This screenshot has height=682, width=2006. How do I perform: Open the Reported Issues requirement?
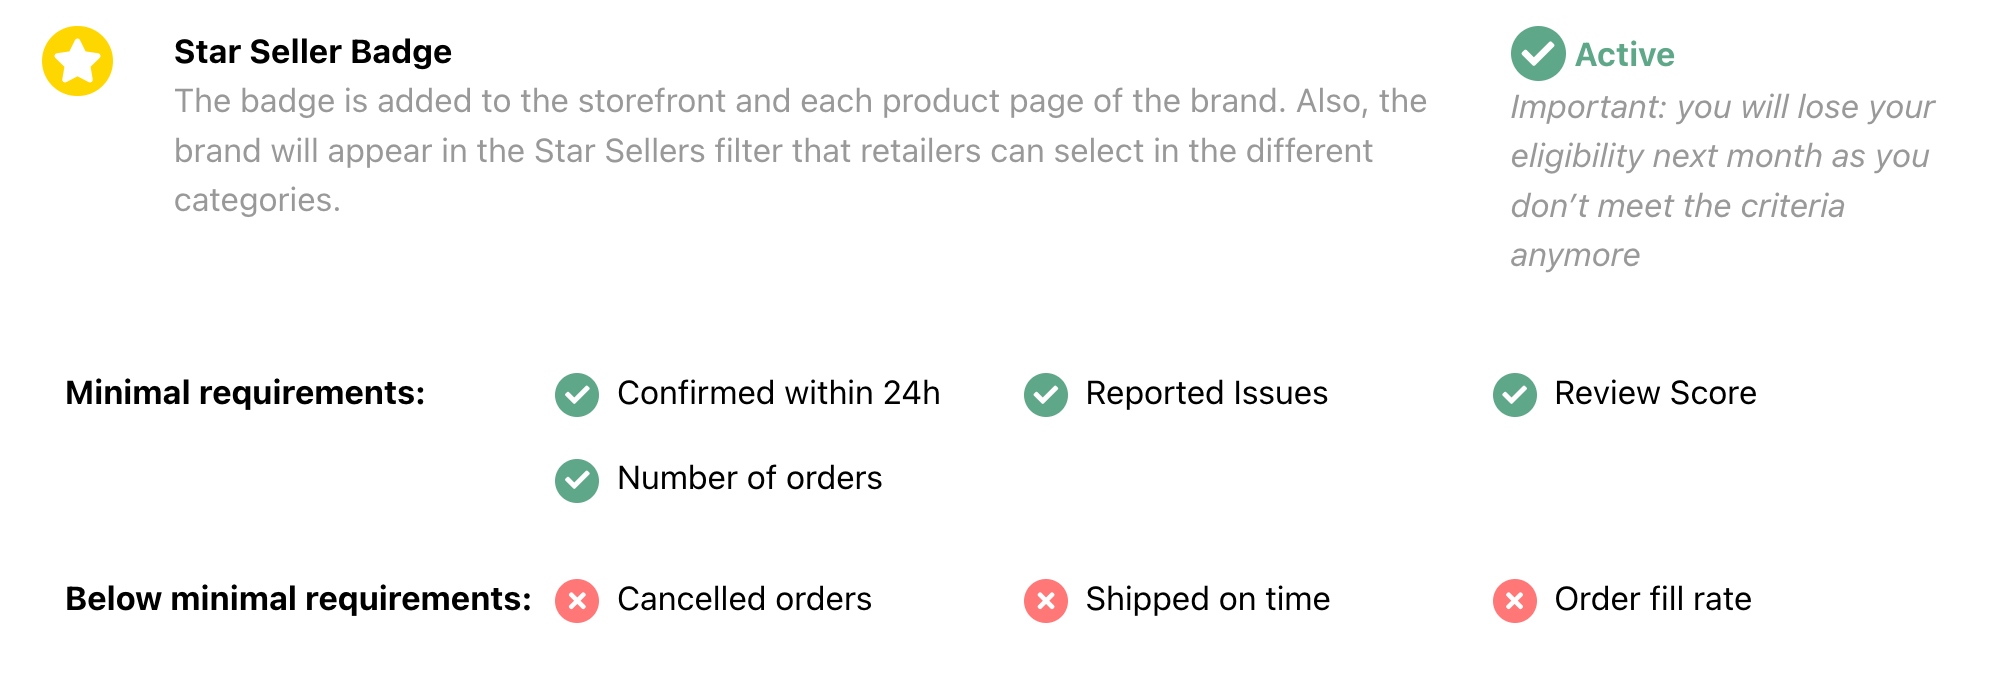tap(1207, 393)
